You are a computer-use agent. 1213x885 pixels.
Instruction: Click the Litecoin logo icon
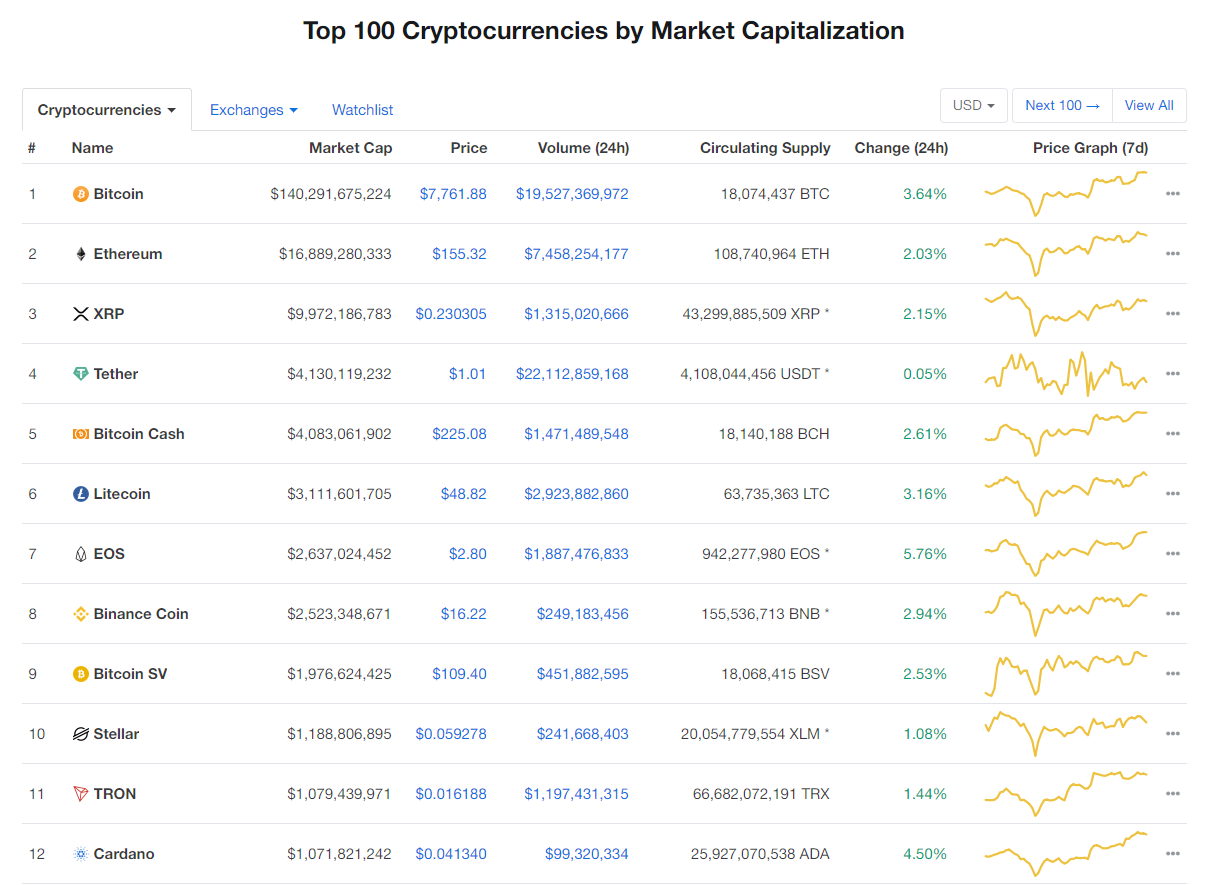tap(81, 494)
